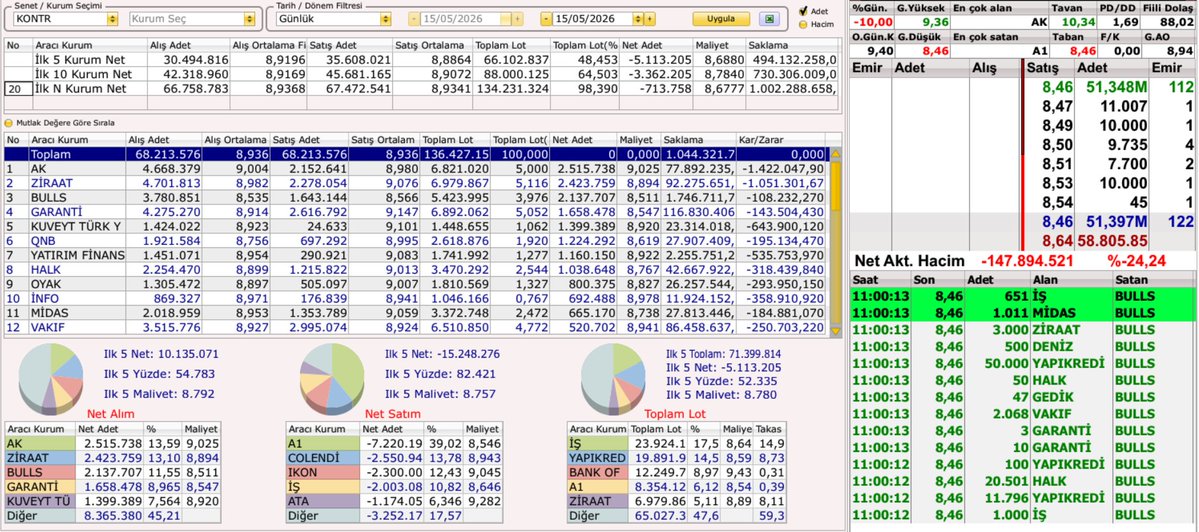
Task: Click Toplam Lot header in summary table
Action: tap(512, 45)
